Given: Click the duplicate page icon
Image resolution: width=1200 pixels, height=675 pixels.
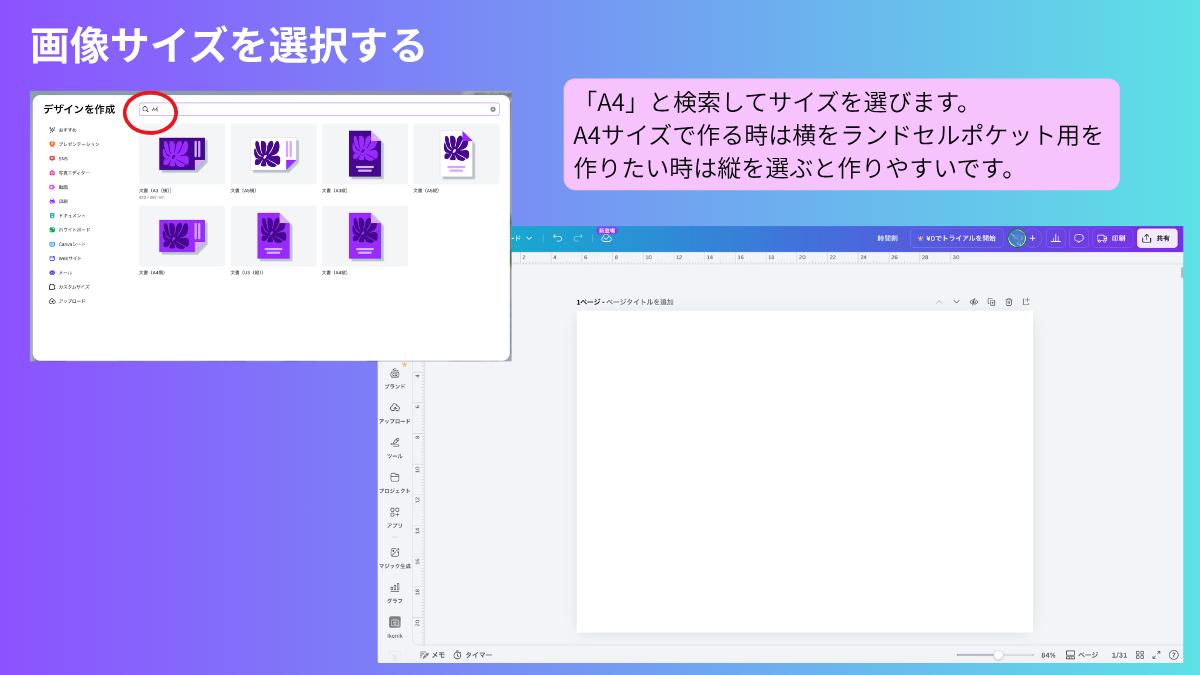Looking at the screenshot, I should pyautogui.click(x=991, y=302).
